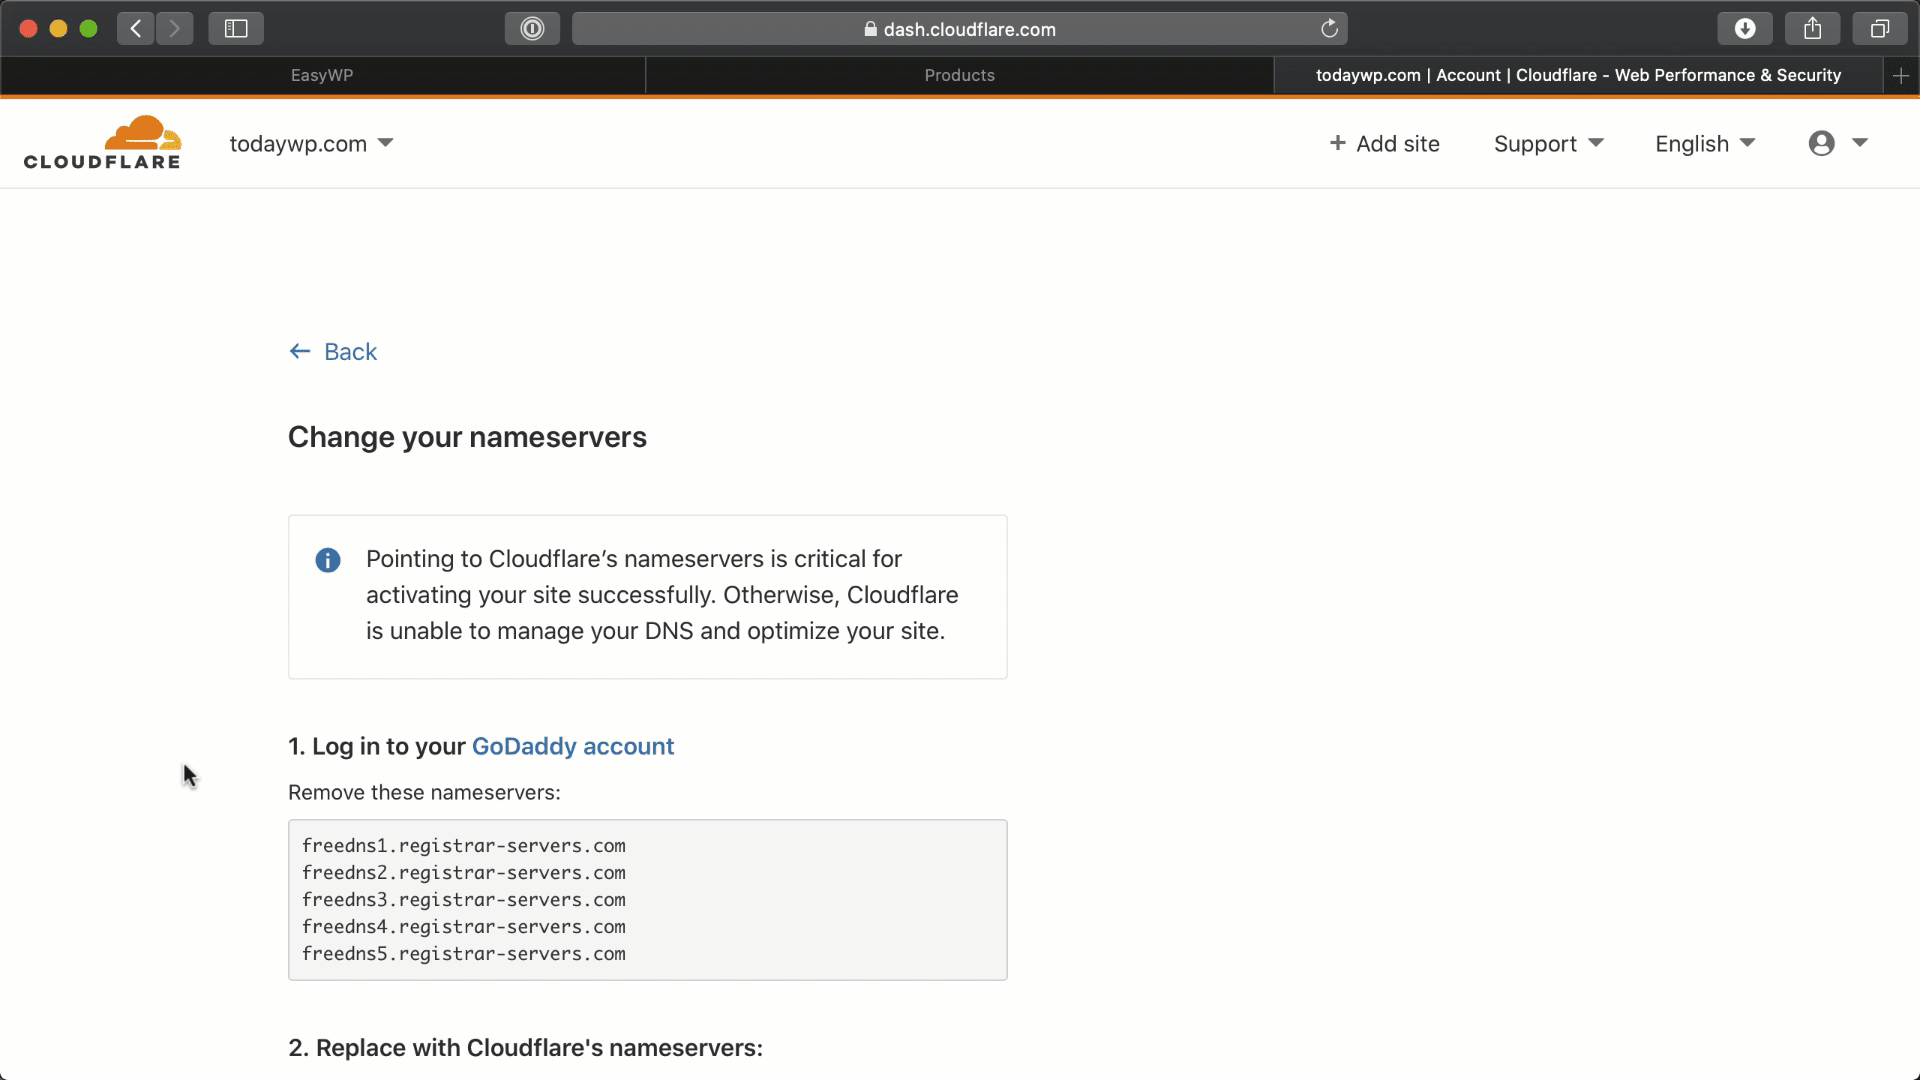Add a new tab with the plus icon
This screenshot has width=1920, height=1080.
pos(1901,76)
